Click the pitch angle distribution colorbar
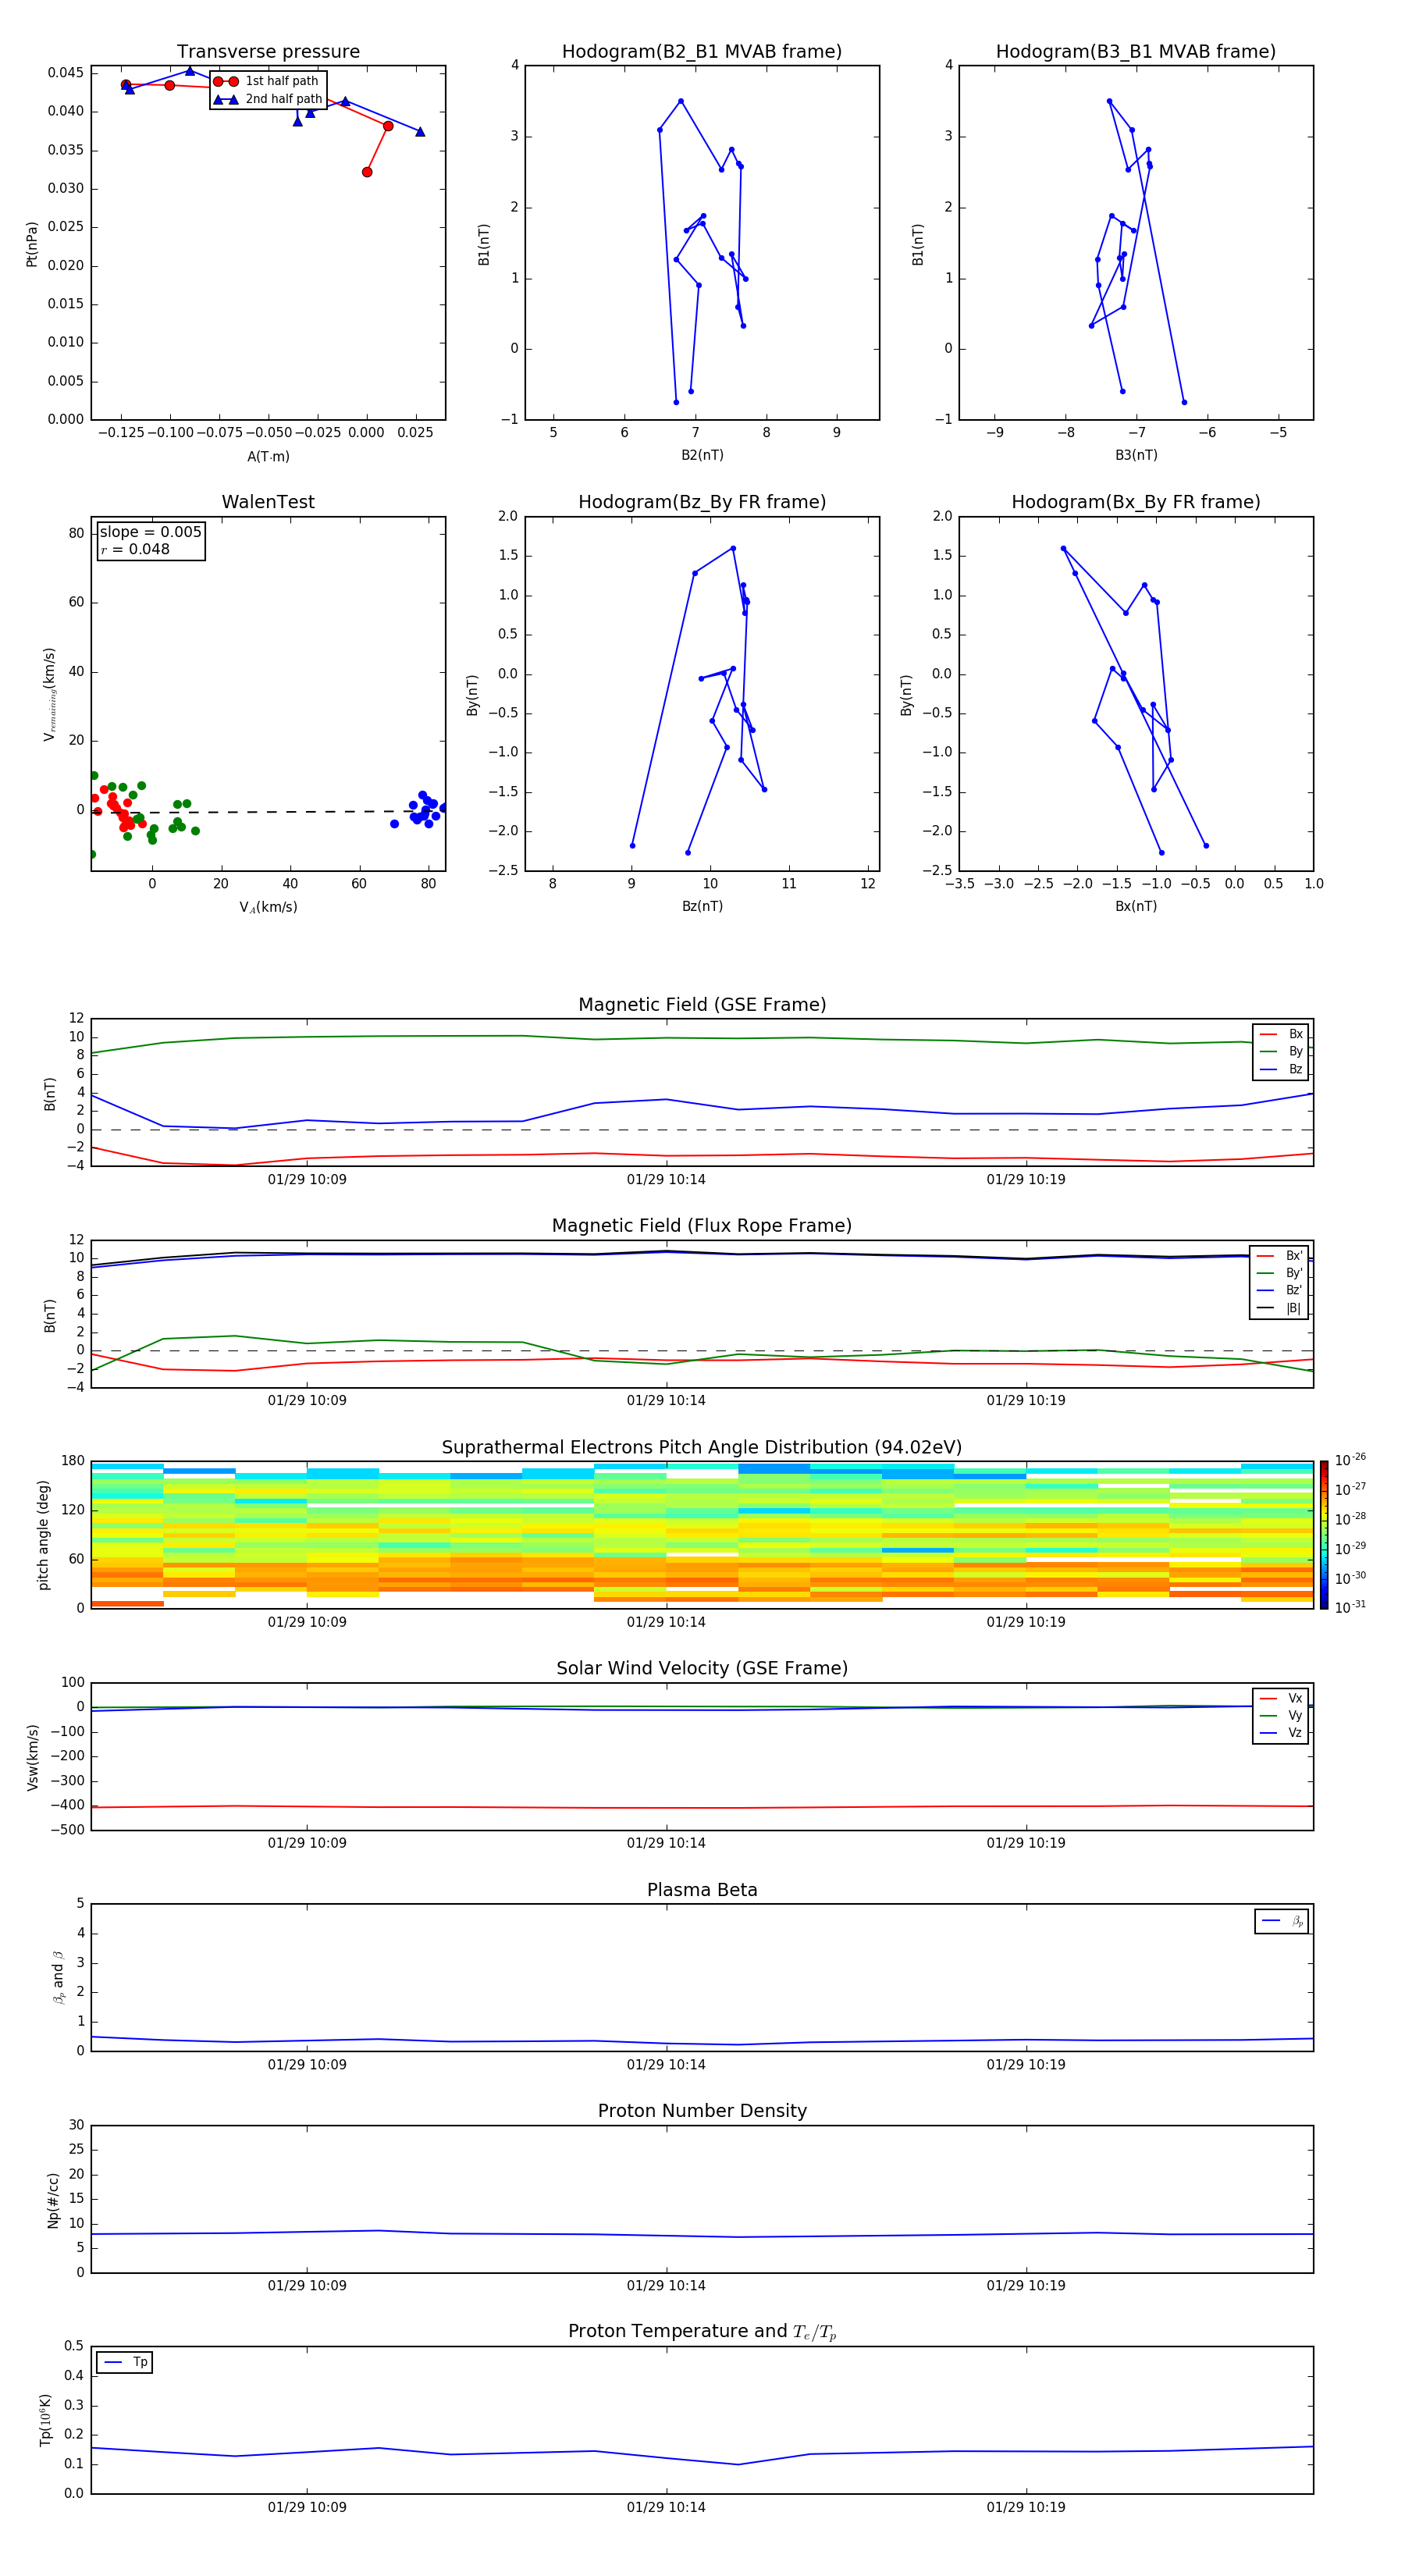Image resolution: width=1405 pixels, height=2576 pixels. tap(1324, 1535)
